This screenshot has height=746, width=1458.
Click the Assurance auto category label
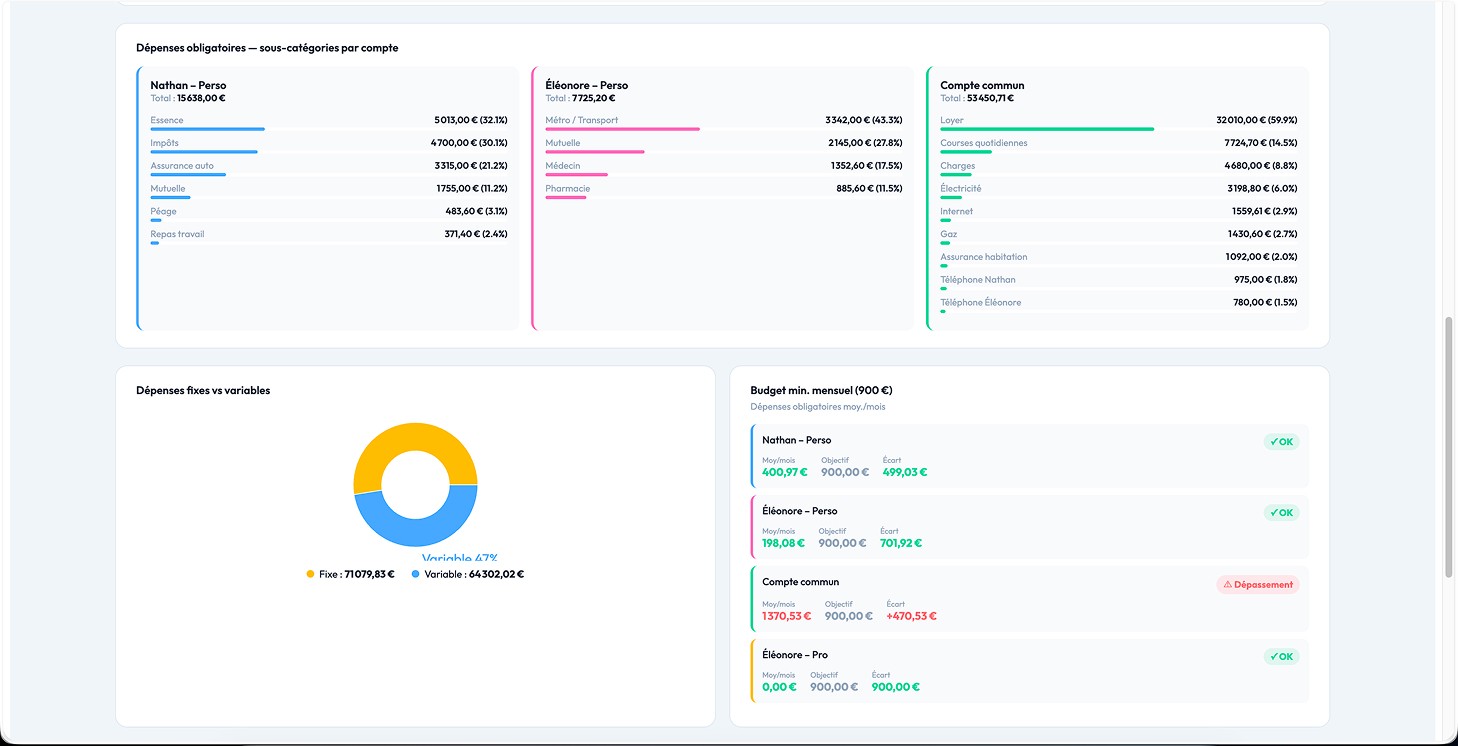182,166
